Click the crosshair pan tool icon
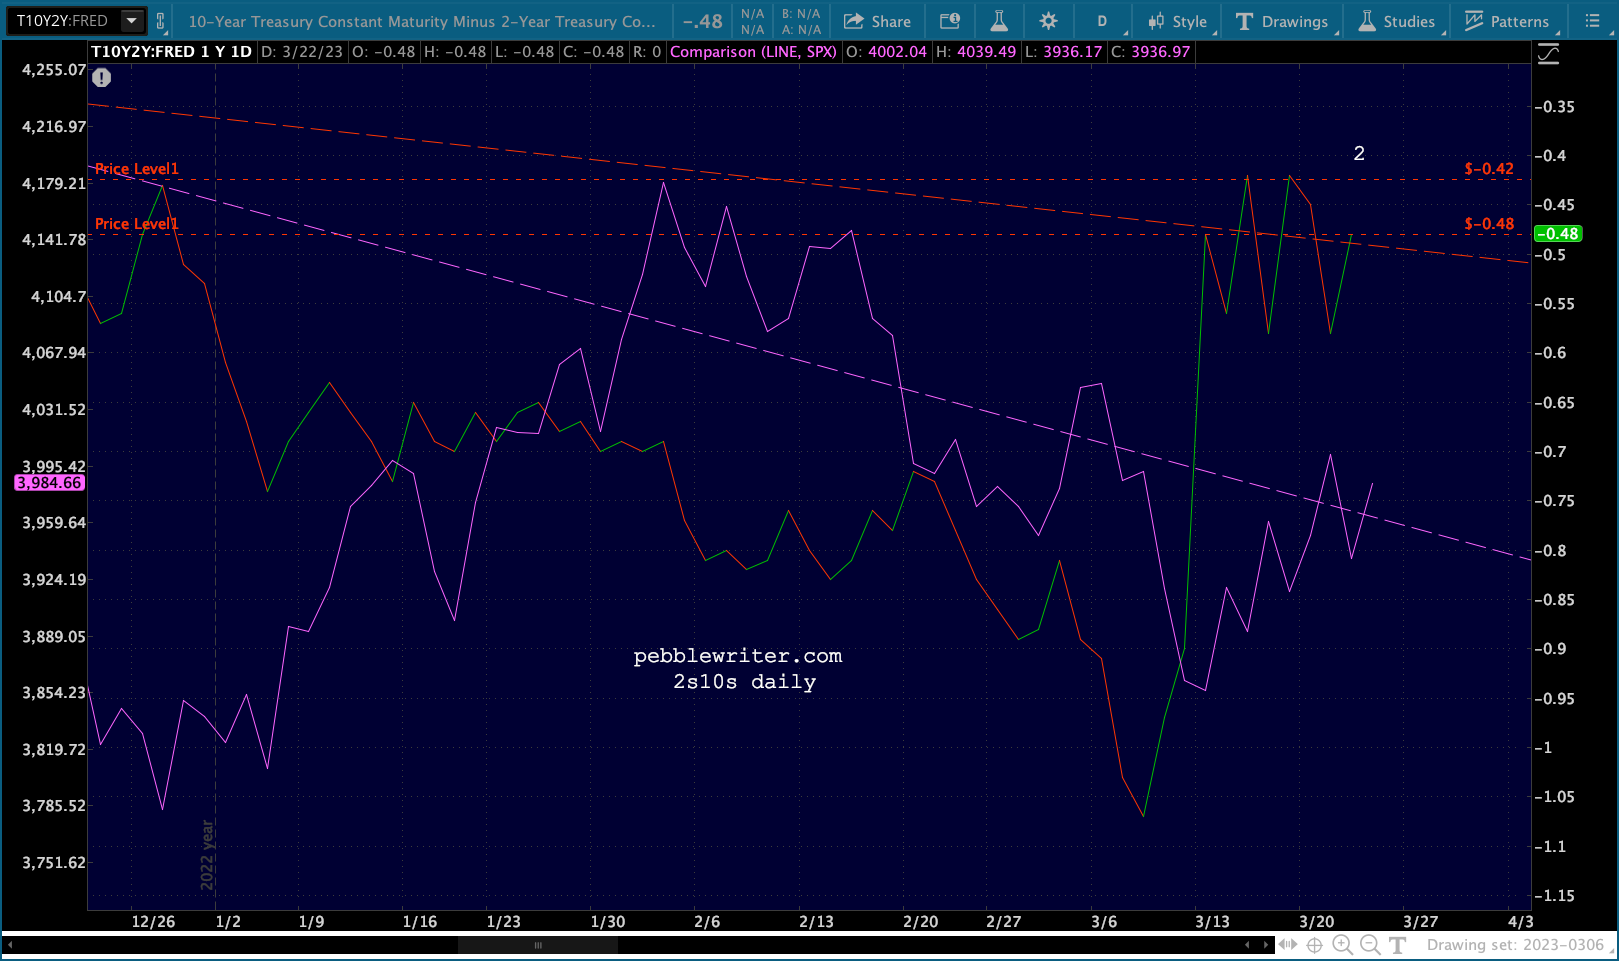The image size is (1619, 961). (x=1315, y=945)
